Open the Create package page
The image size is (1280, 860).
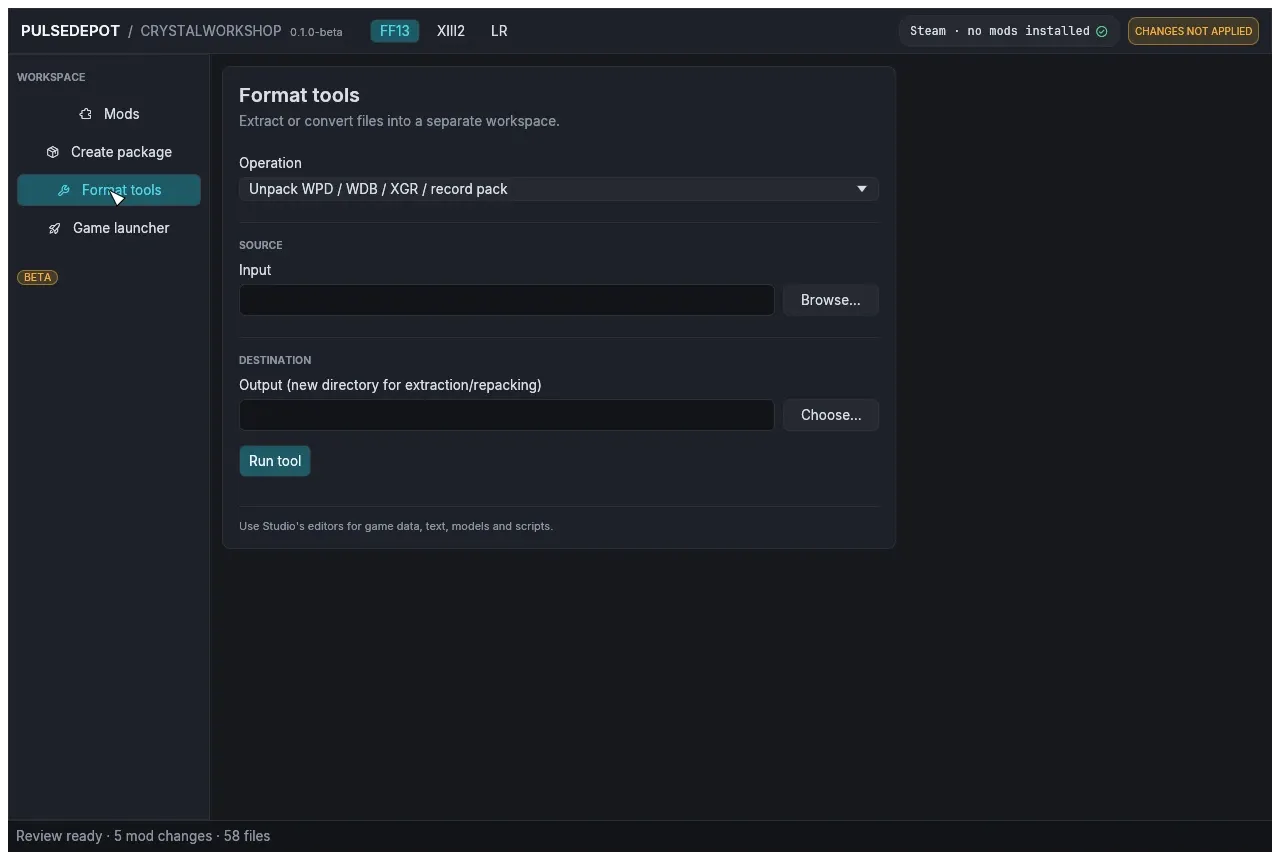point(109,152)
